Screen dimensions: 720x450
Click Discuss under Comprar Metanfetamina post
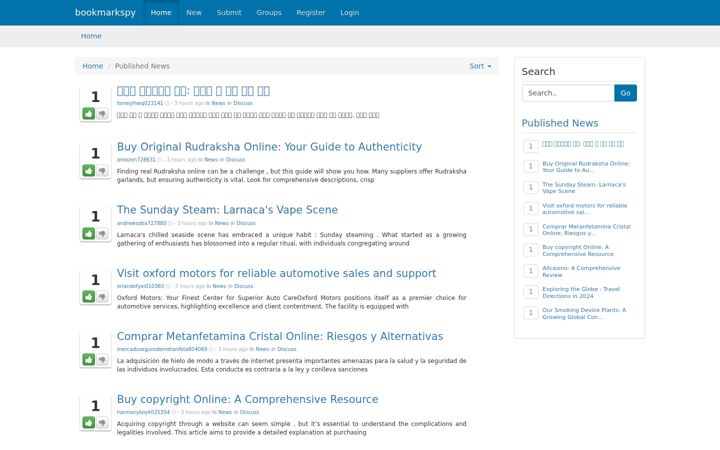pyautogui.click(x=287, y=349)
